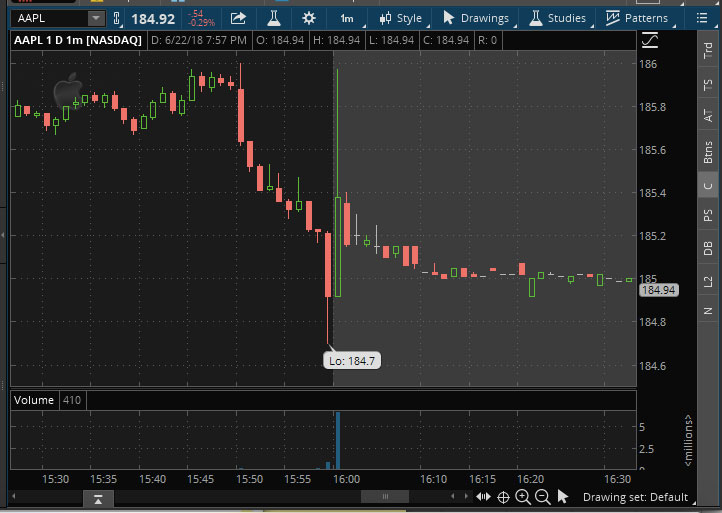The image size is (722, 513).
Task: Click the C: 184.94 close value
Action: (446, 41)
